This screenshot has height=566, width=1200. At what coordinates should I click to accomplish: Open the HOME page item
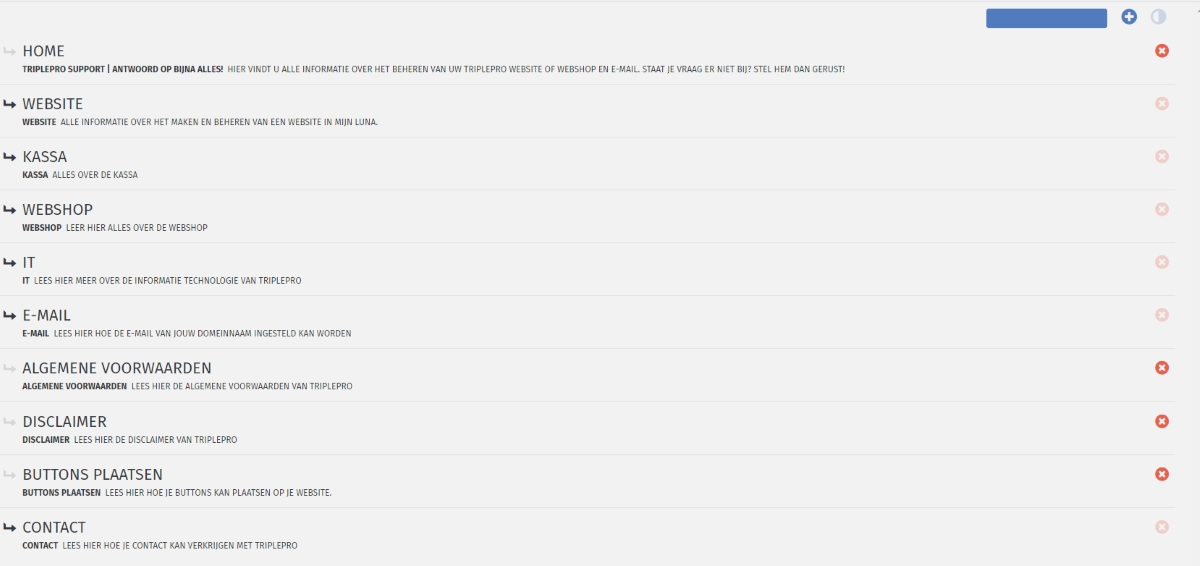click(x=43, y=51)
